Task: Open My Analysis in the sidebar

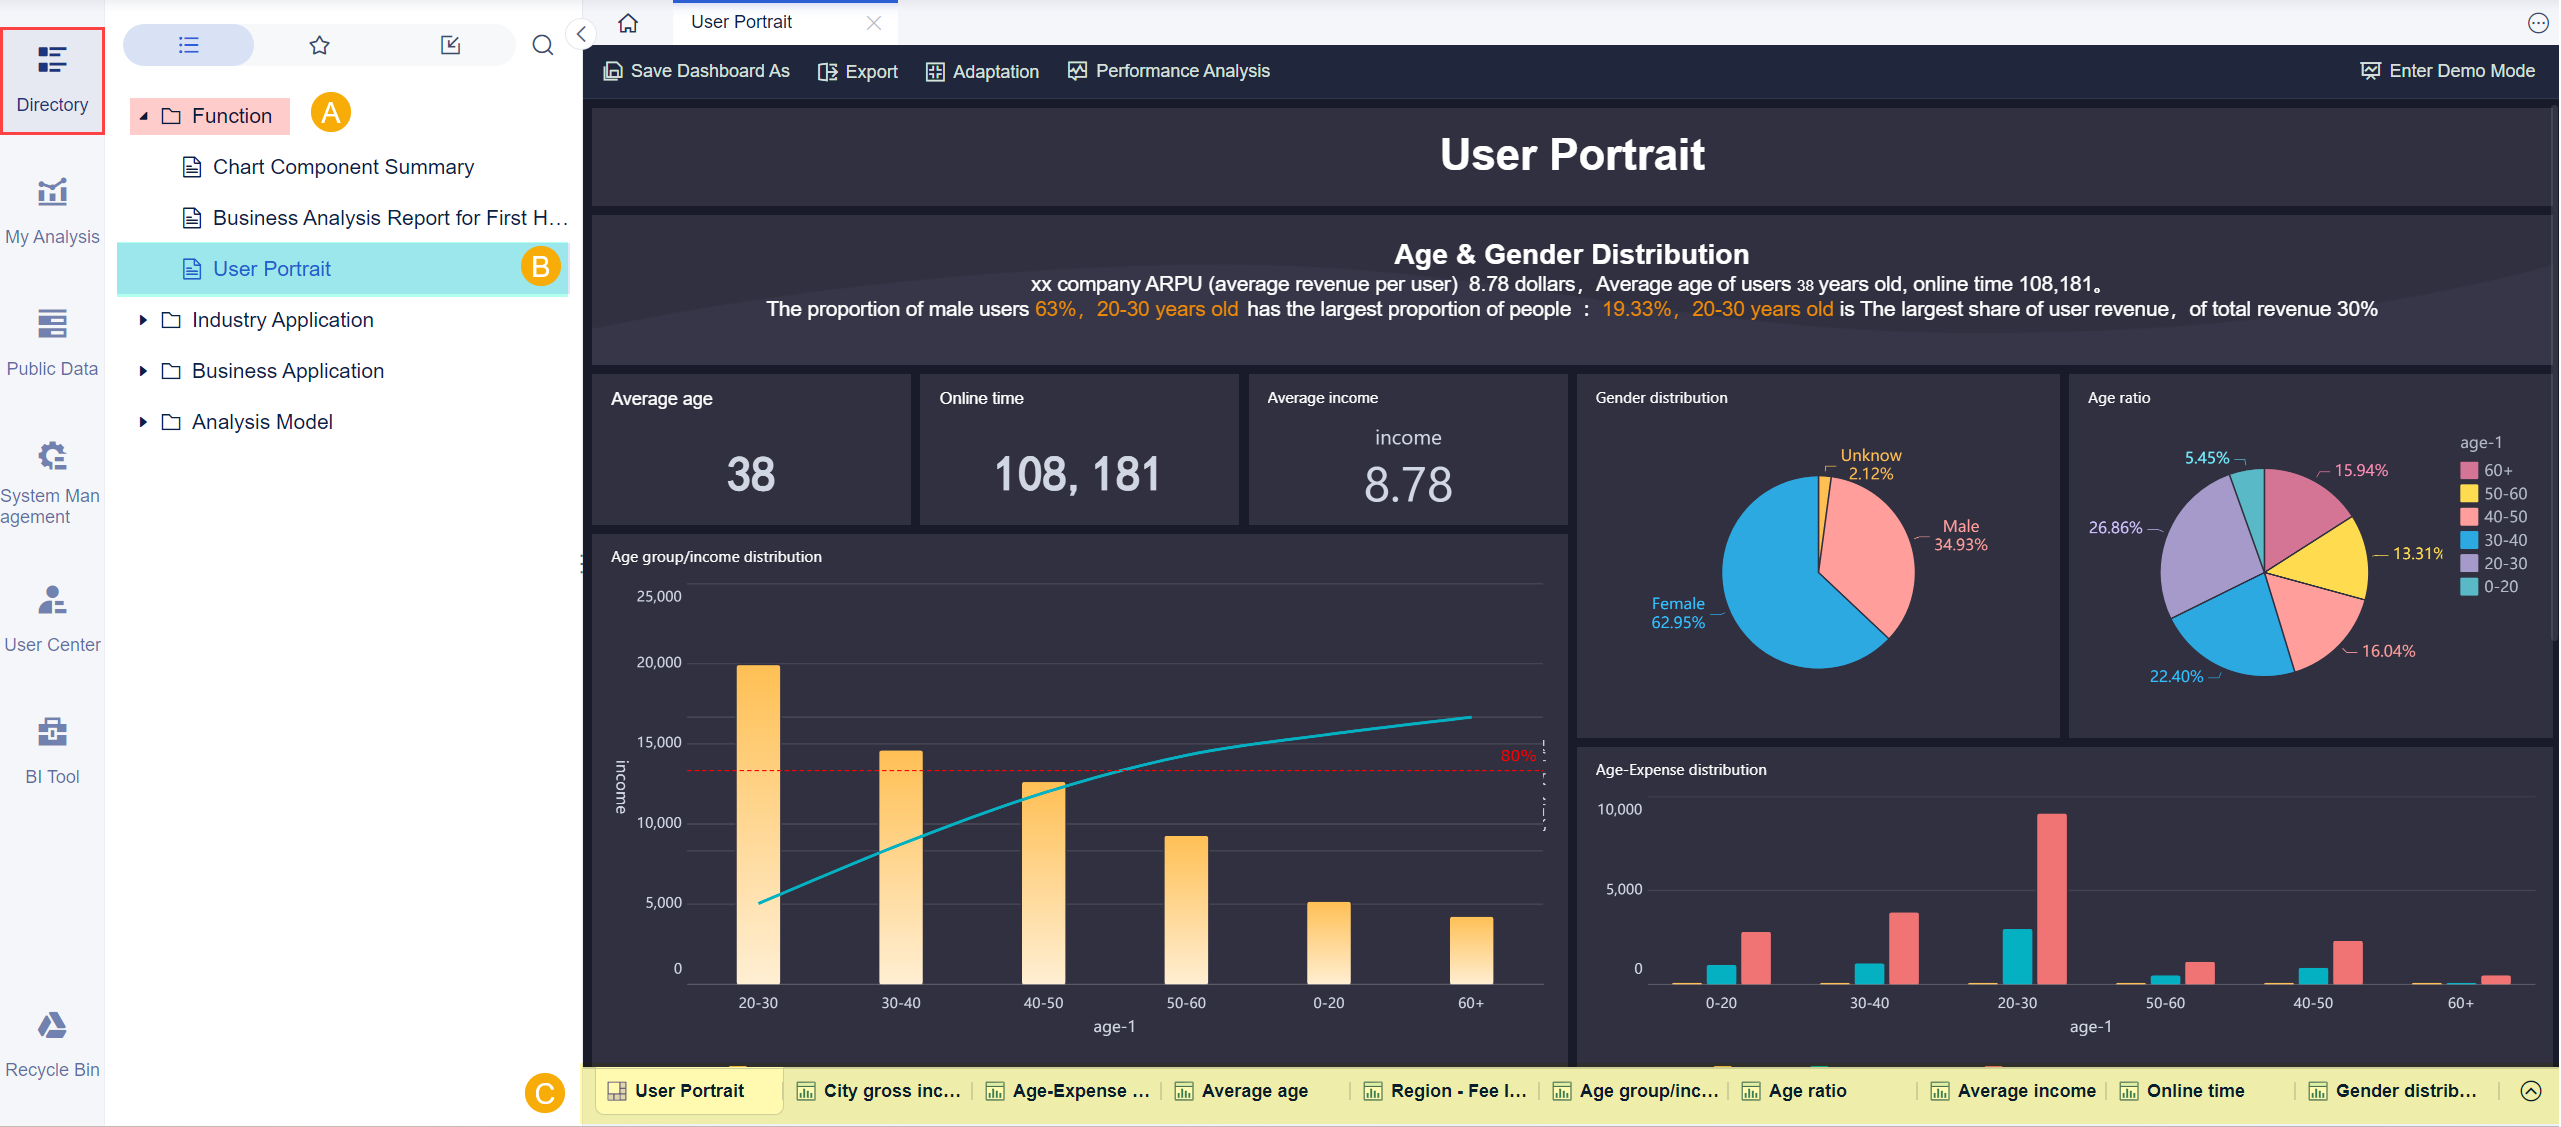Action: (x=52, y=211)
